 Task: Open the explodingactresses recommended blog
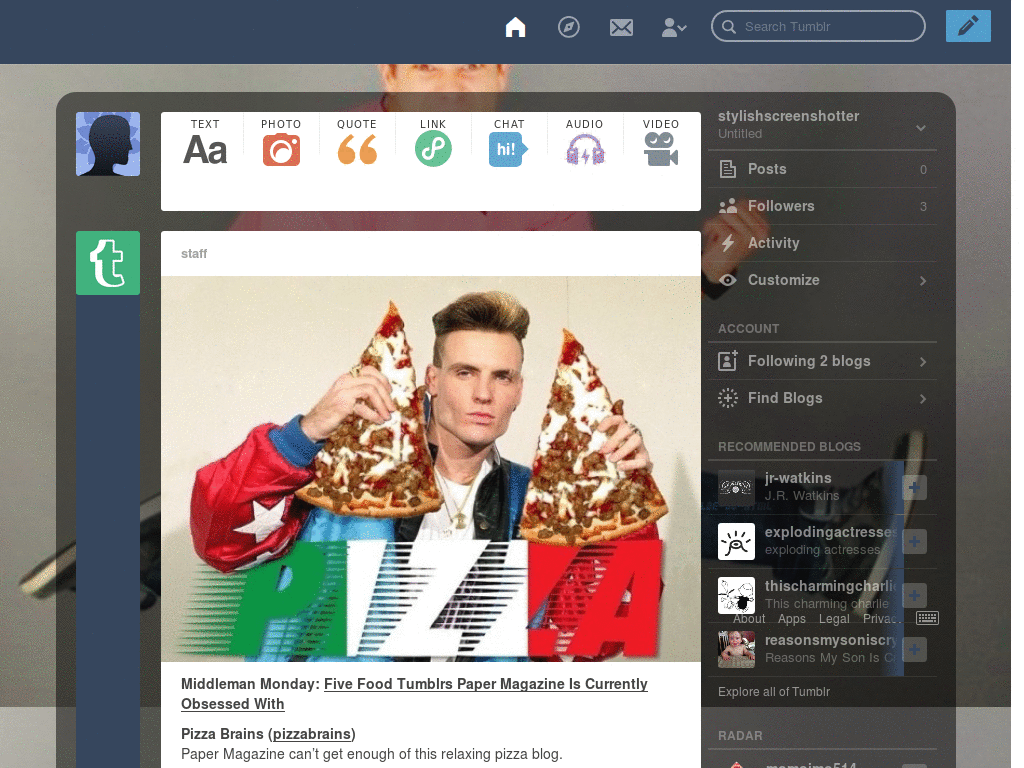coord(831,532)
